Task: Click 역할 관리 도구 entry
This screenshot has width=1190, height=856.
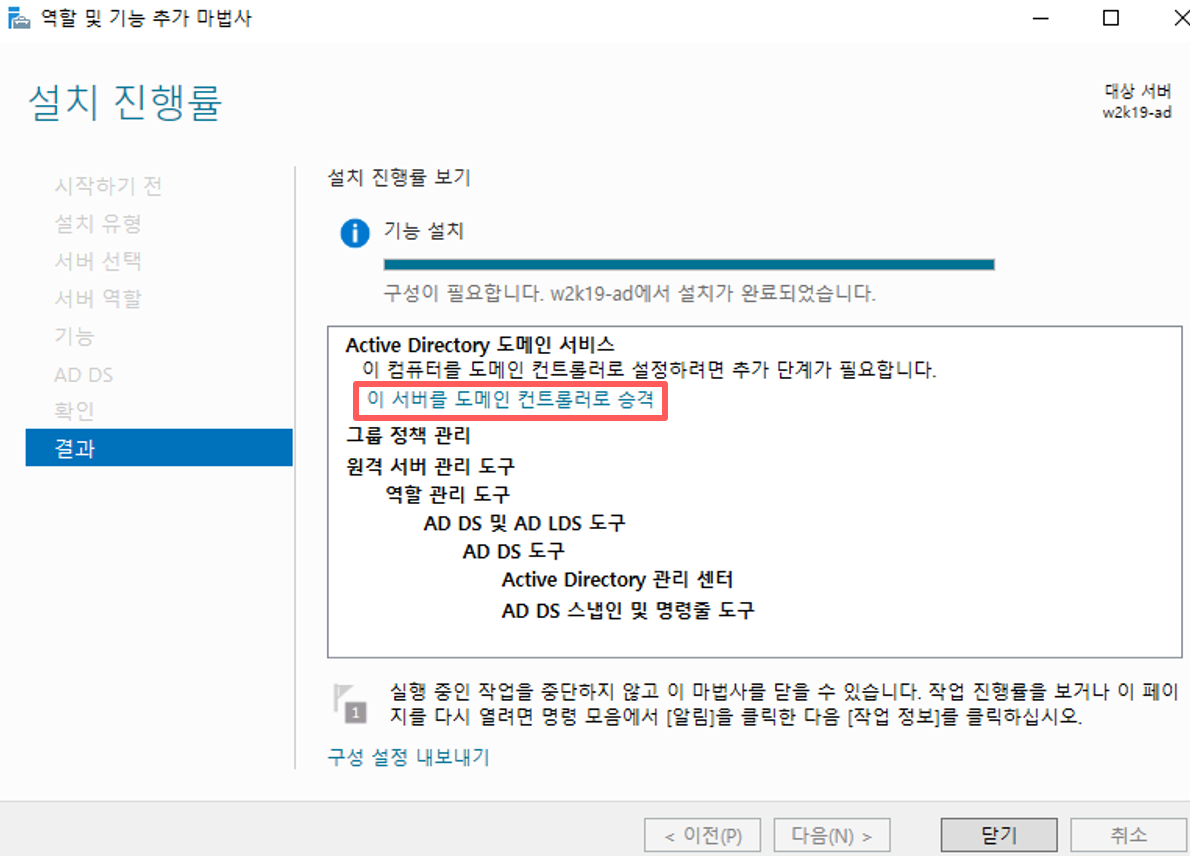Action: [x=448, y=494]
